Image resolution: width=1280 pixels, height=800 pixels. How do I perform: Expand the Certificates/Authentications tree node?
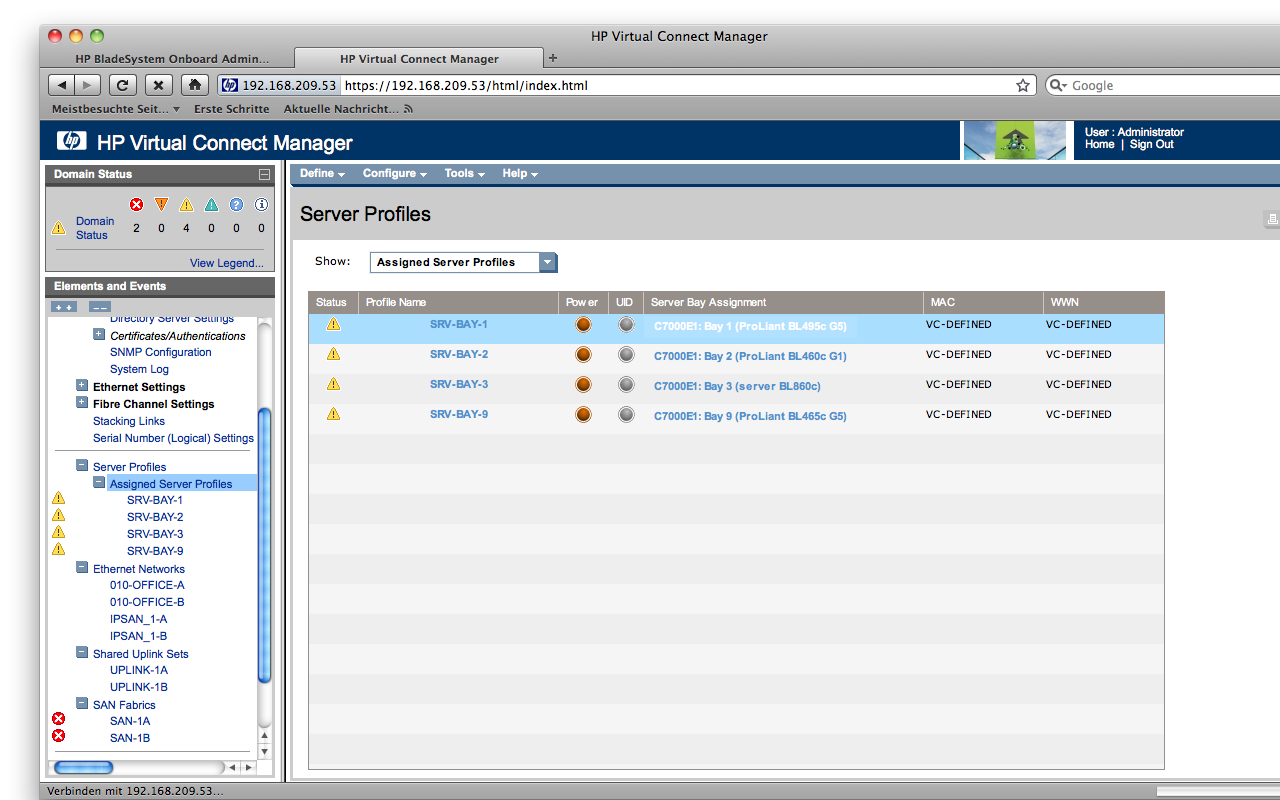(99, 335)
